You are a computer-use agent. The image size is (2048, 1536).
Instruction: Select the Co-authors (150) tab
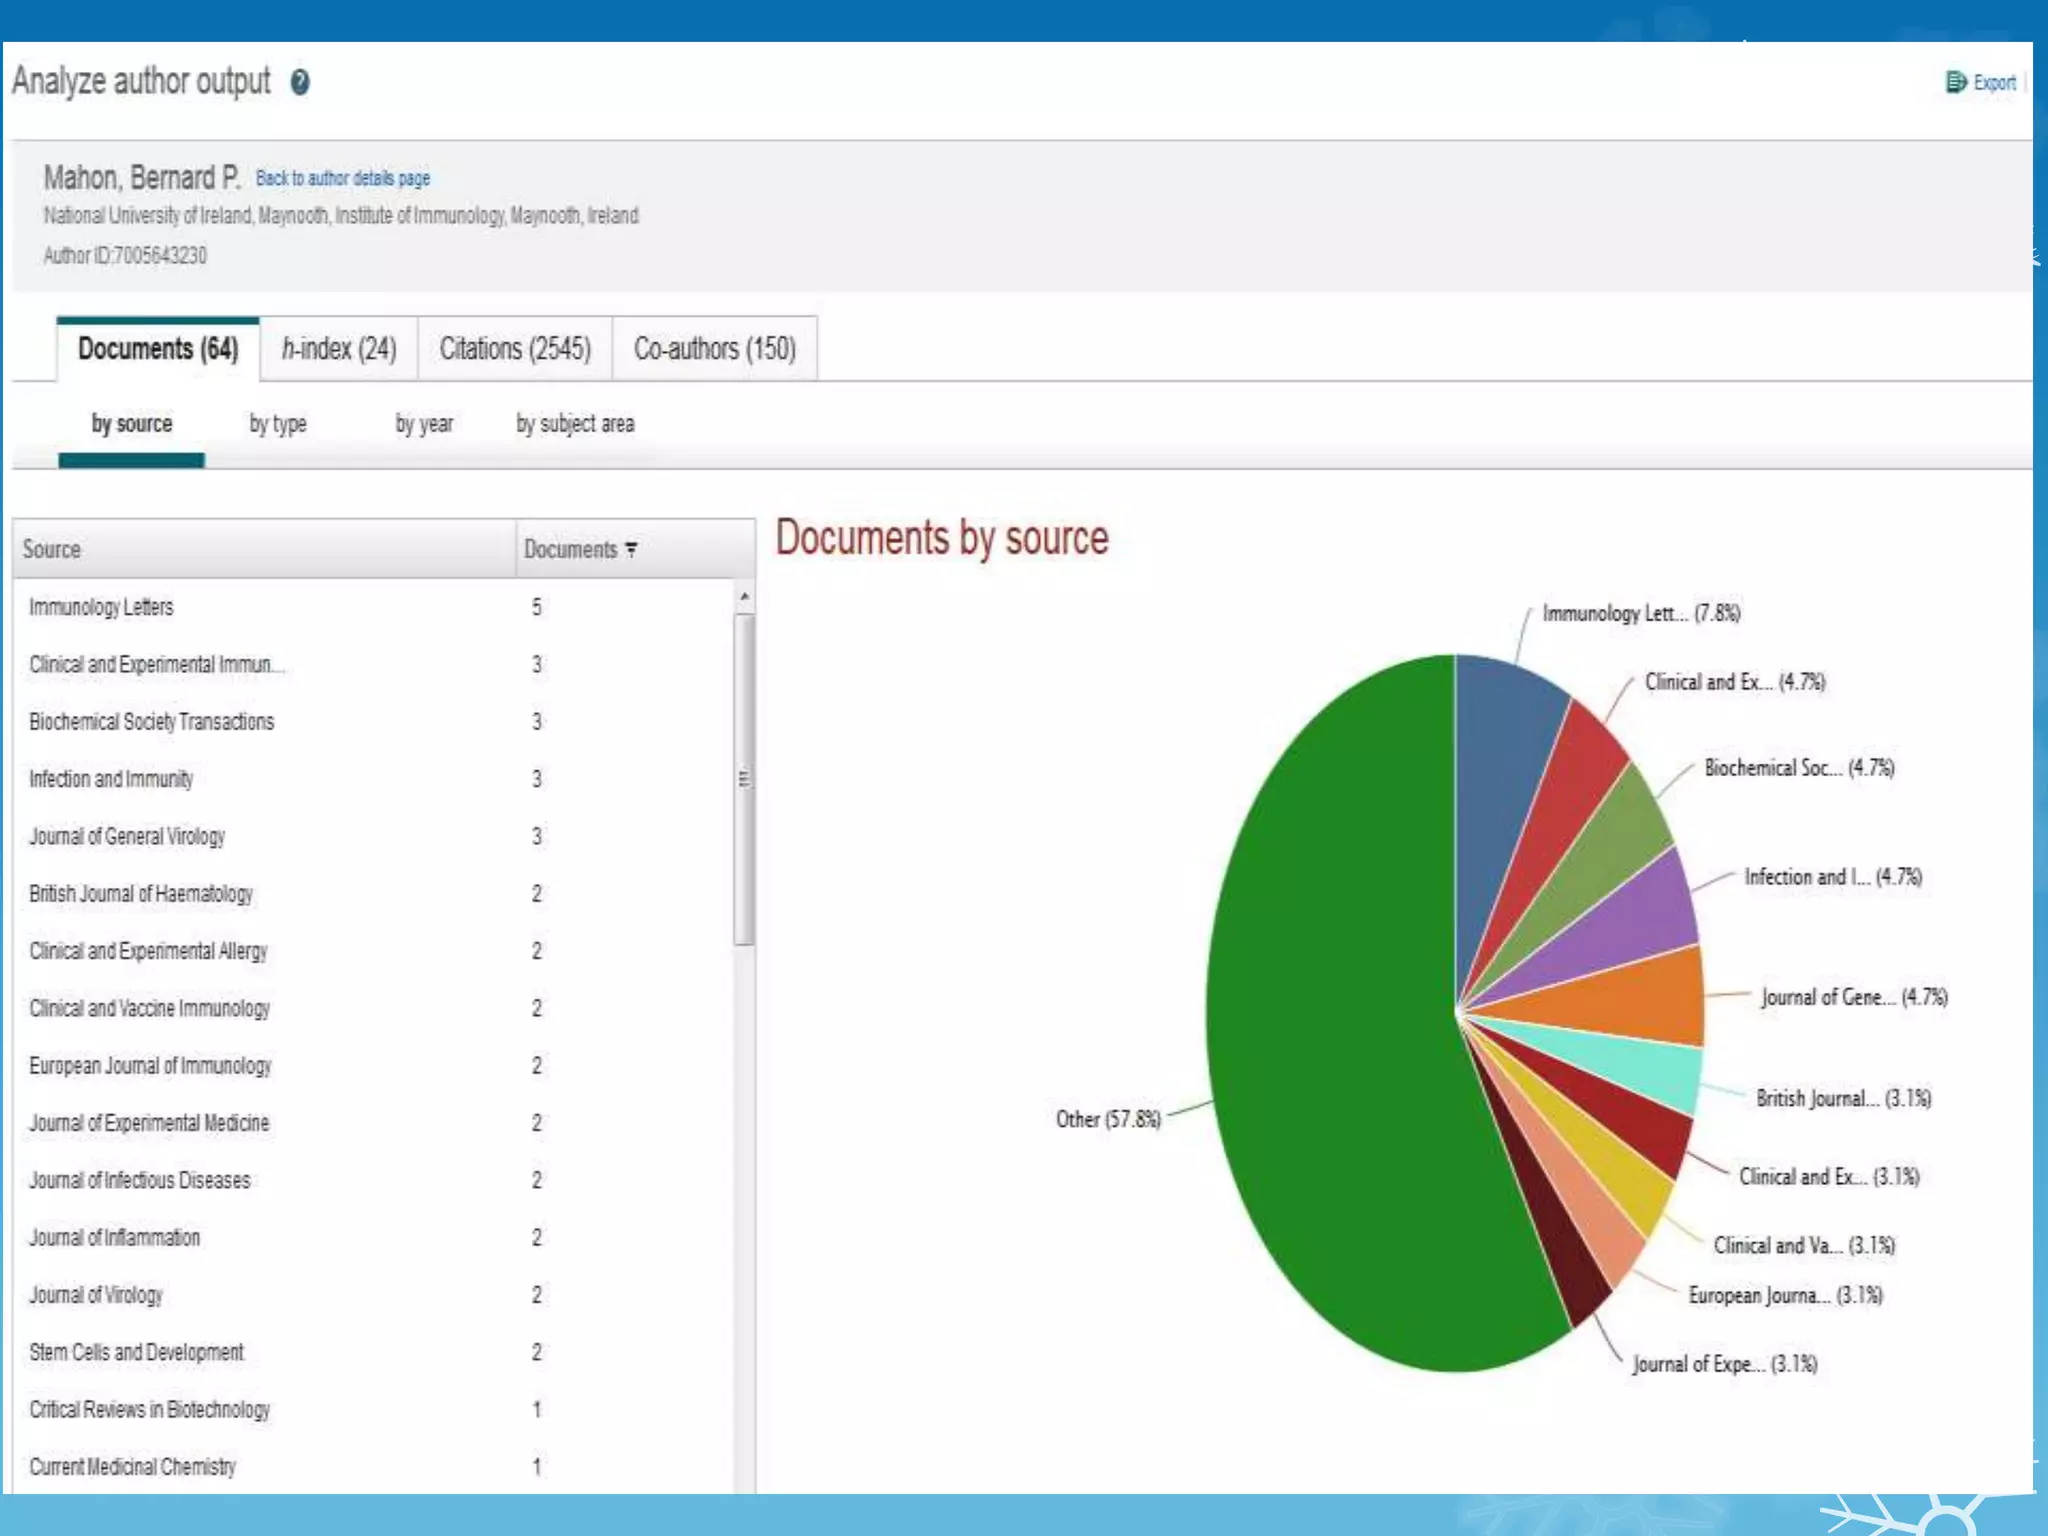click(x=714, y=349)
